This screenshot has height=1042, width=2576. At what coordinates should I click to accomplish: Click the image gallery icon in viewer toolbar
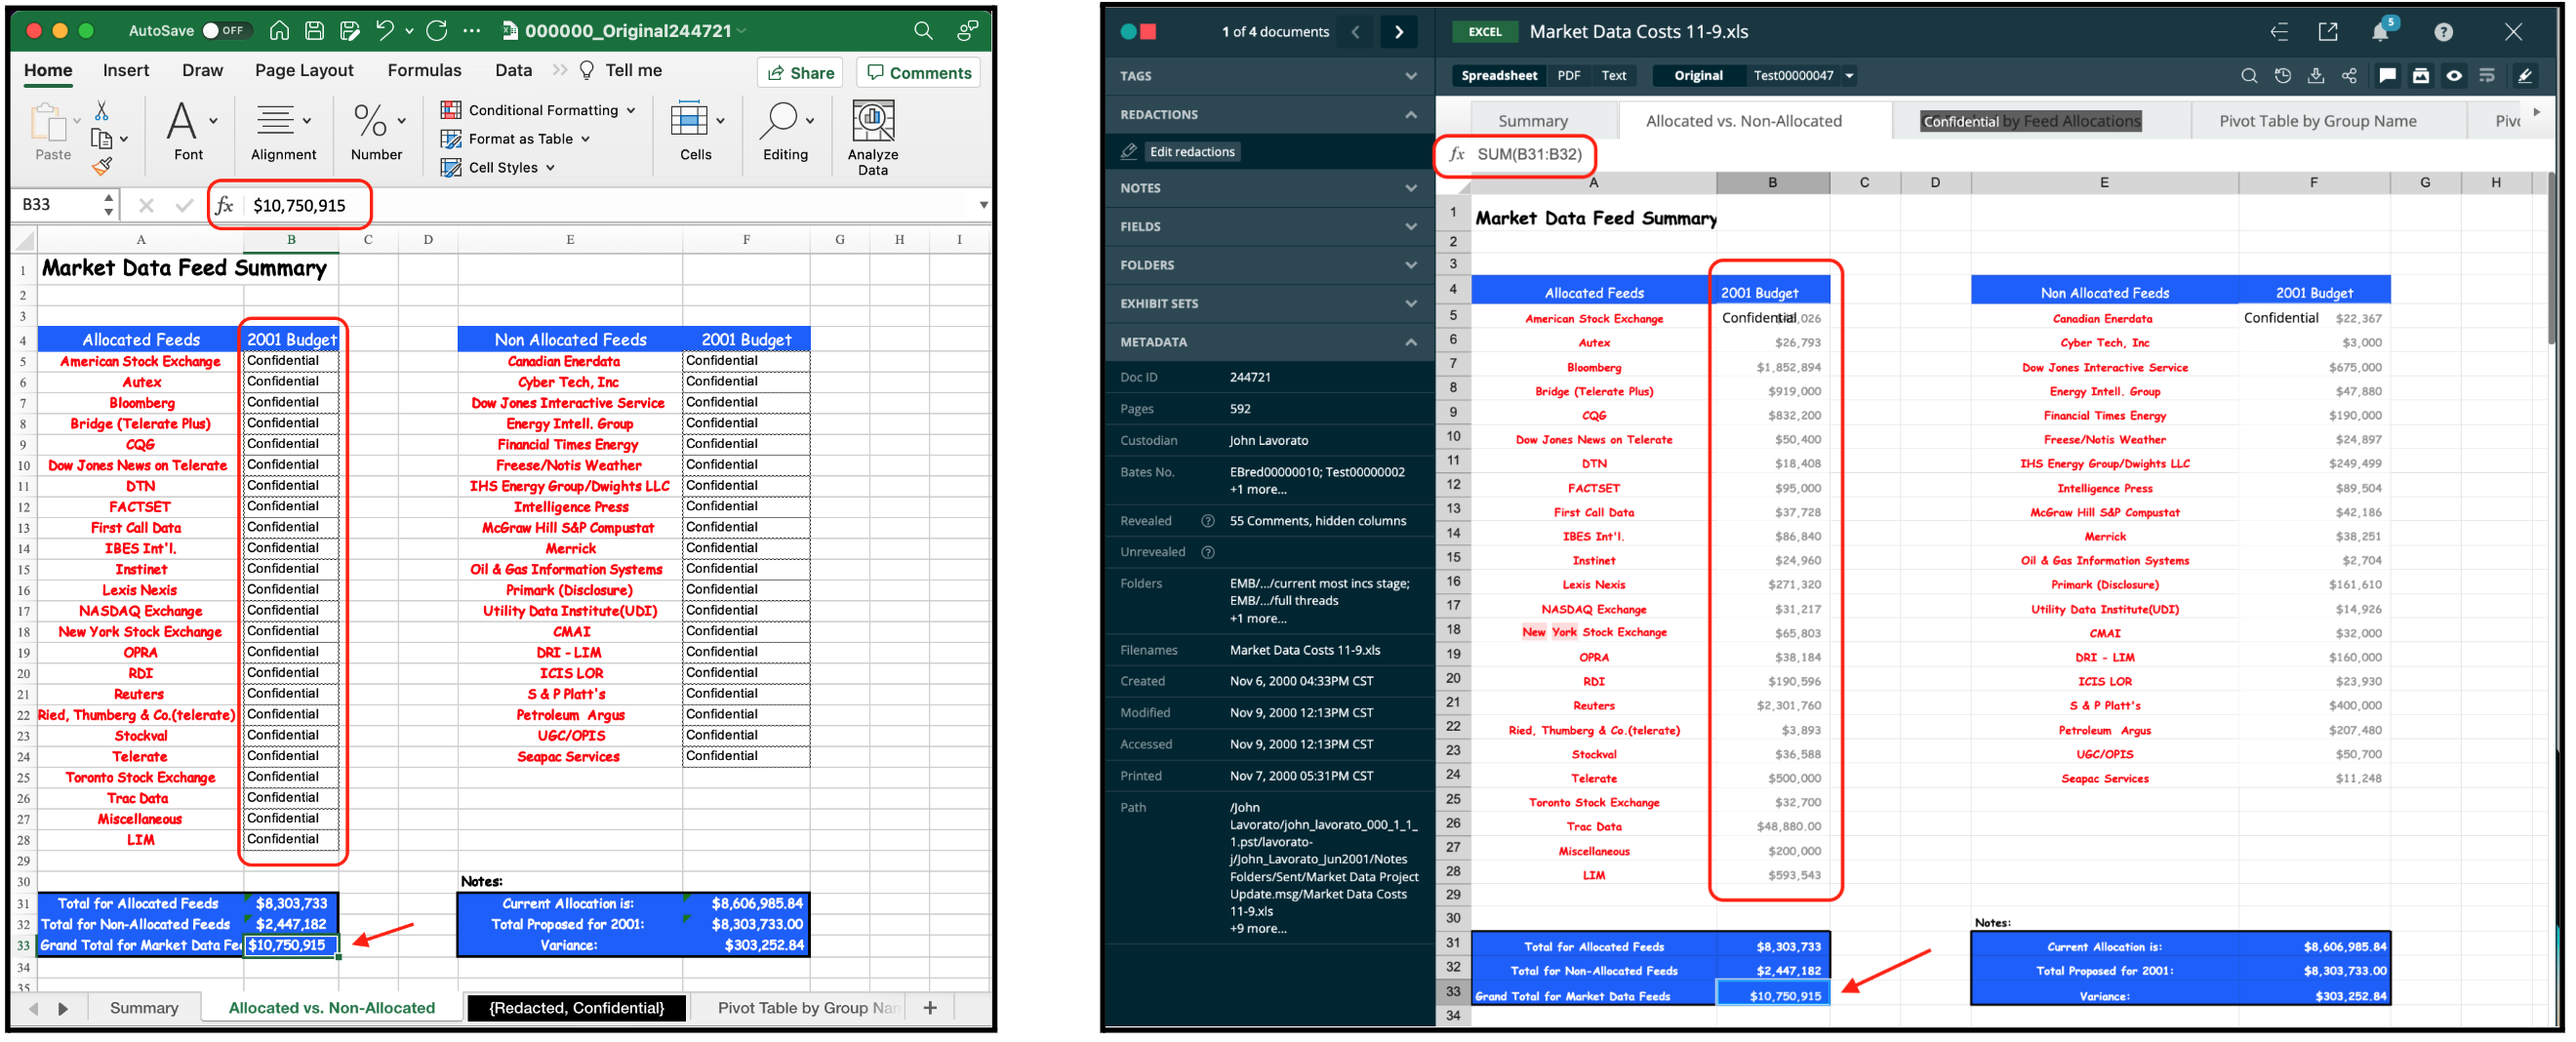(x=2421, y=75)
